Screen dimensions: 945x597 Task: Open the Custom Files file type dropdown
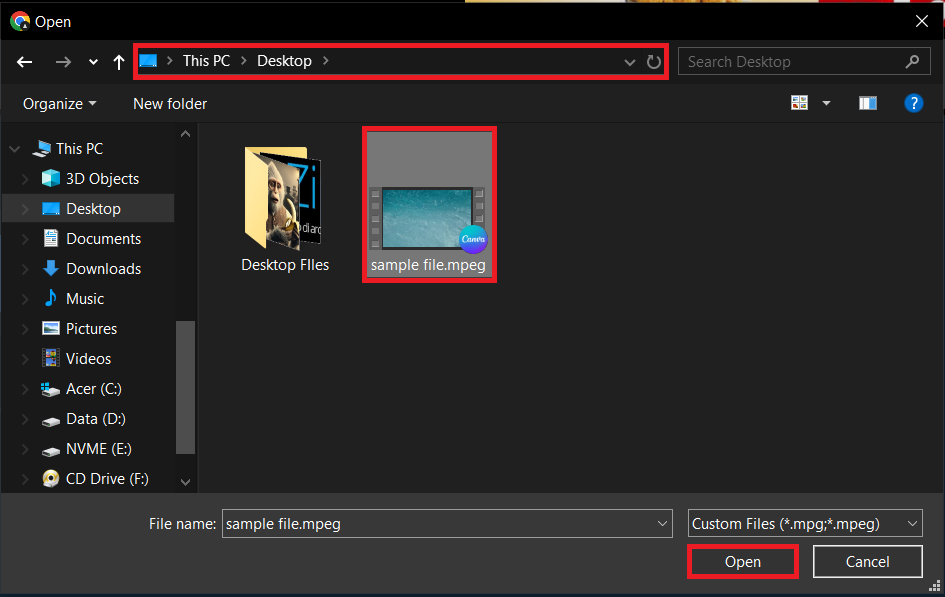pyautogui.click(x=805, y=523)
